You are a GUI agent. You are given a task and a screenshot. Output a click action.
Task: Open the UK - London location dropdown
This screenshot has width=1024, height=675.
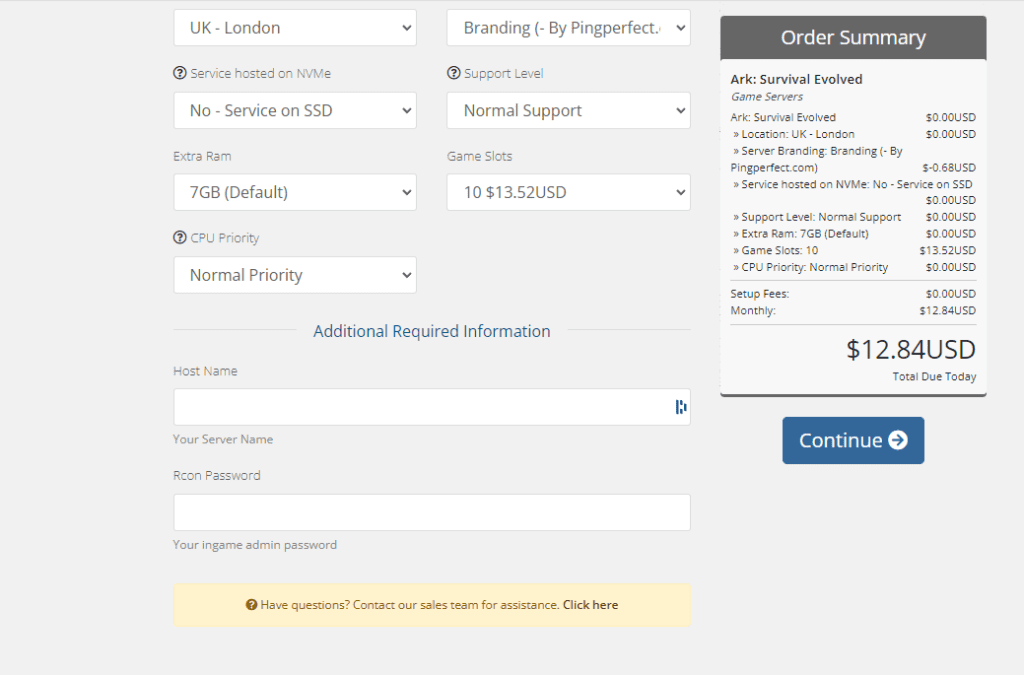294,28
